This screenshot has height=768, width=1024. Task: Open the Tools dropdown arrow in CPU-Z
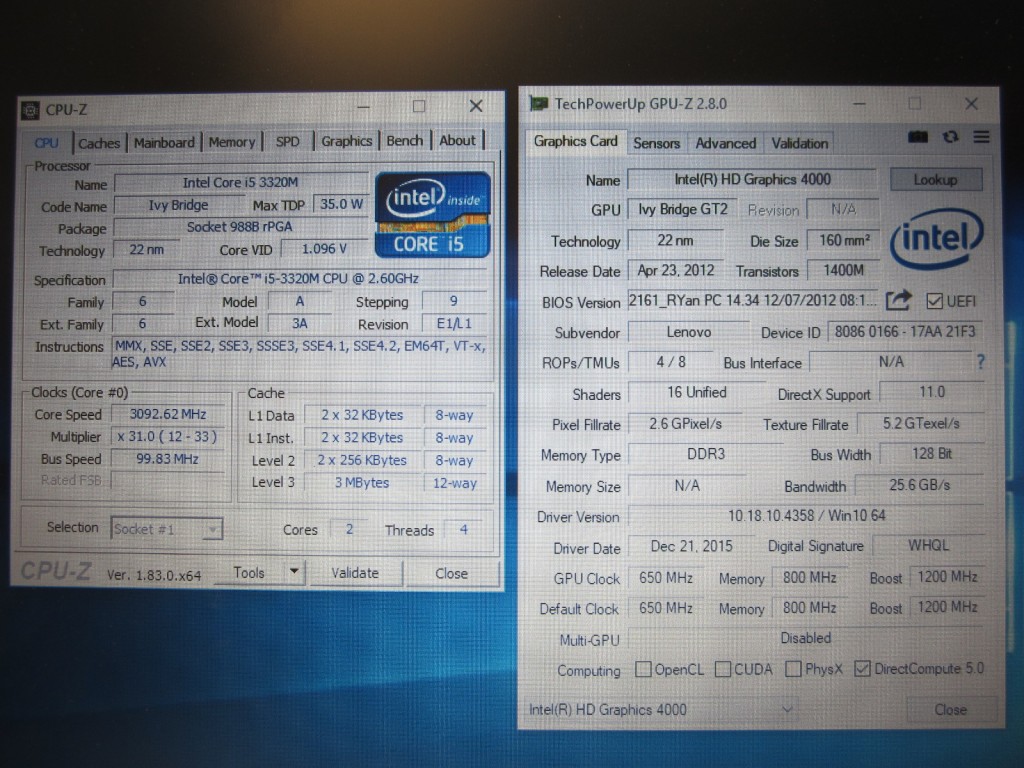point(295,572)
